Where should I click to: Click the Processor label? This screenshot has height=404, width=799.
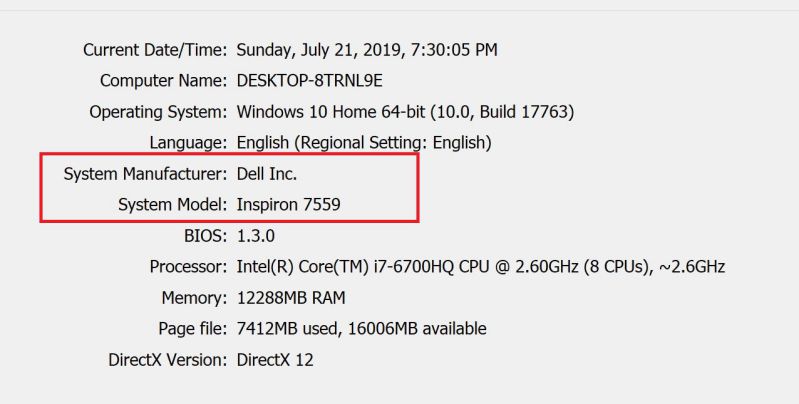[188, 267]
